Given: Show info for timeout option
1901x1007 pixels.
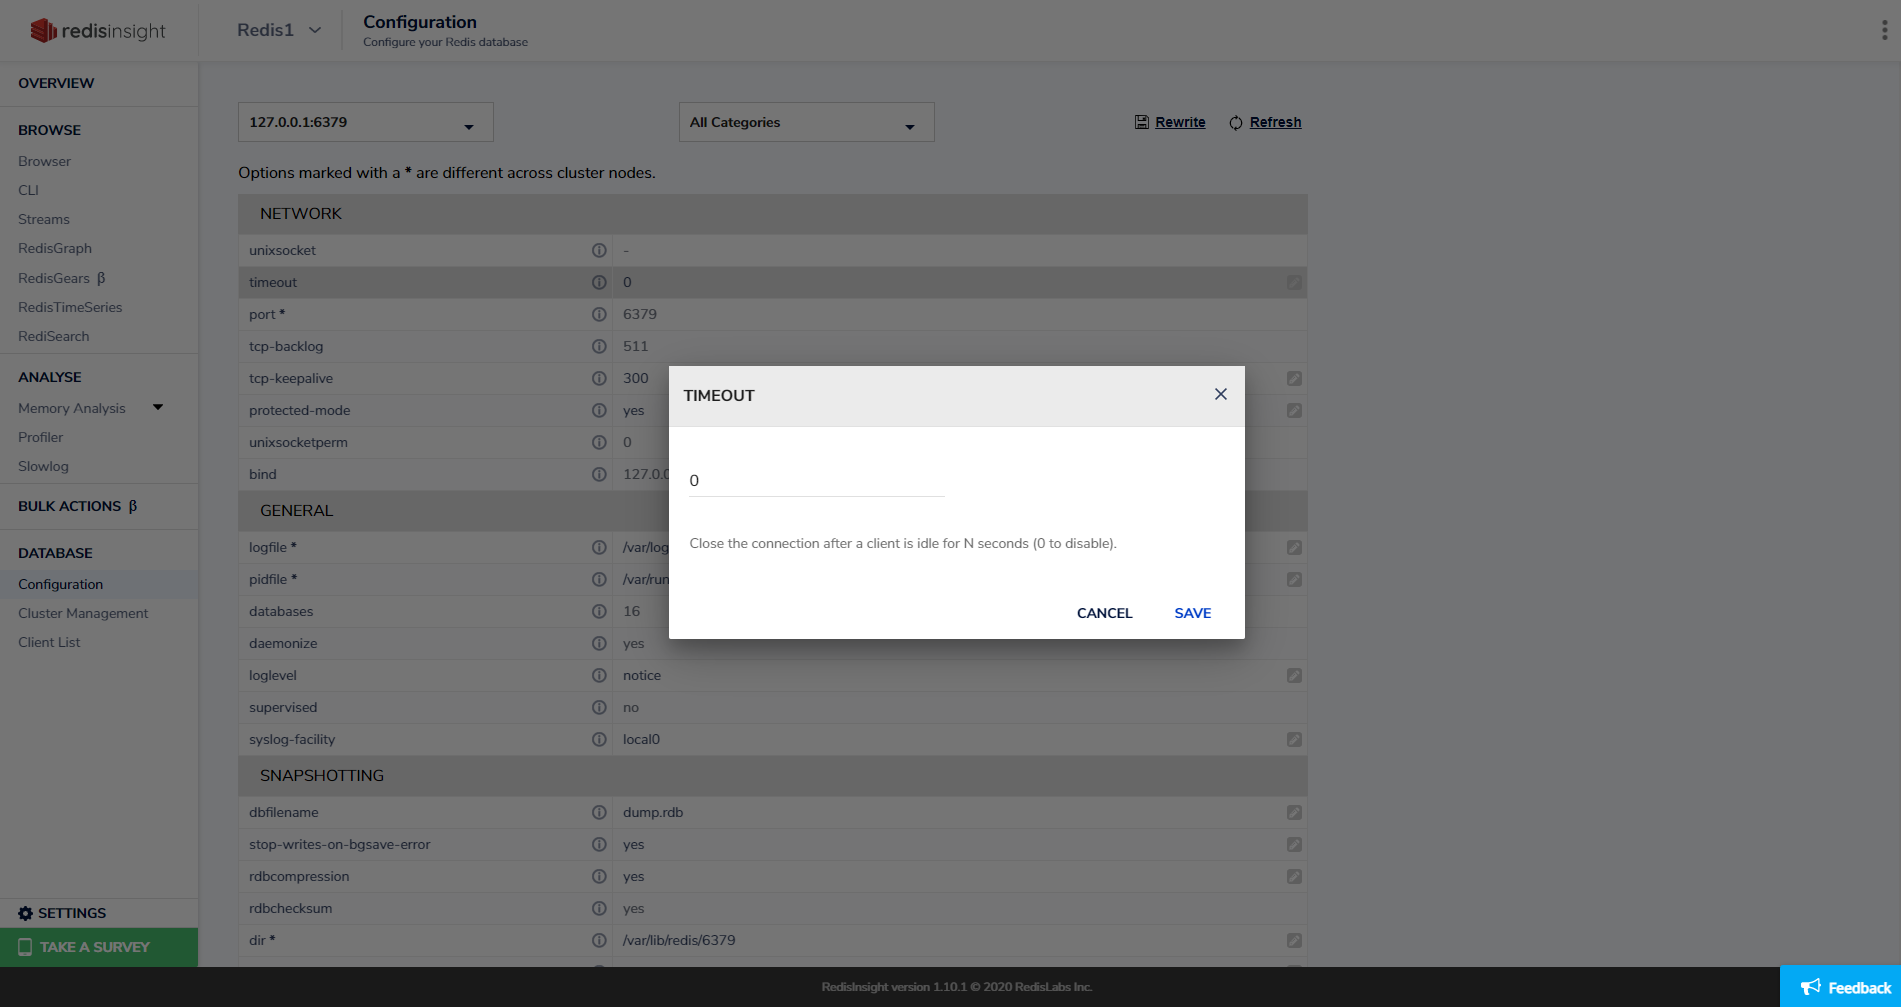Looking at the screenshot, I should (599, 282).
